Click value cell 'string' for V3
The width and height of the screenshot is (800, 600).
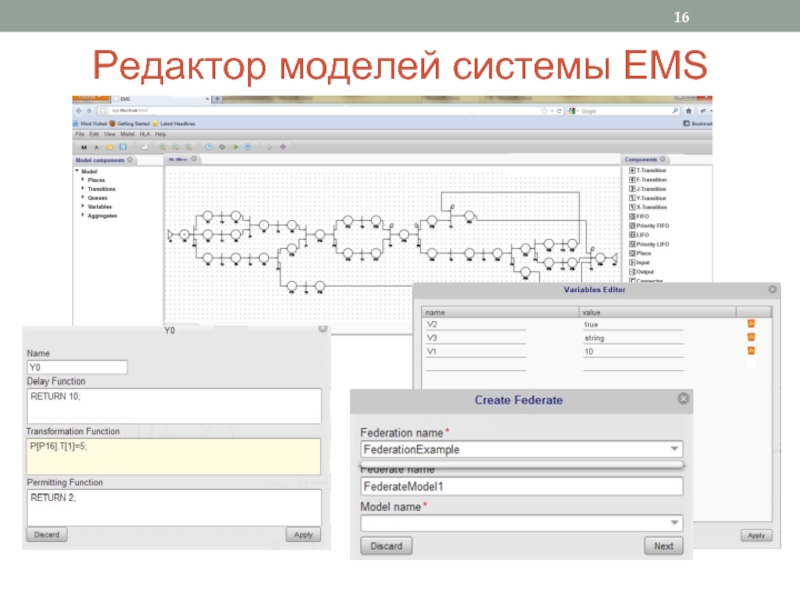point(633,338)
